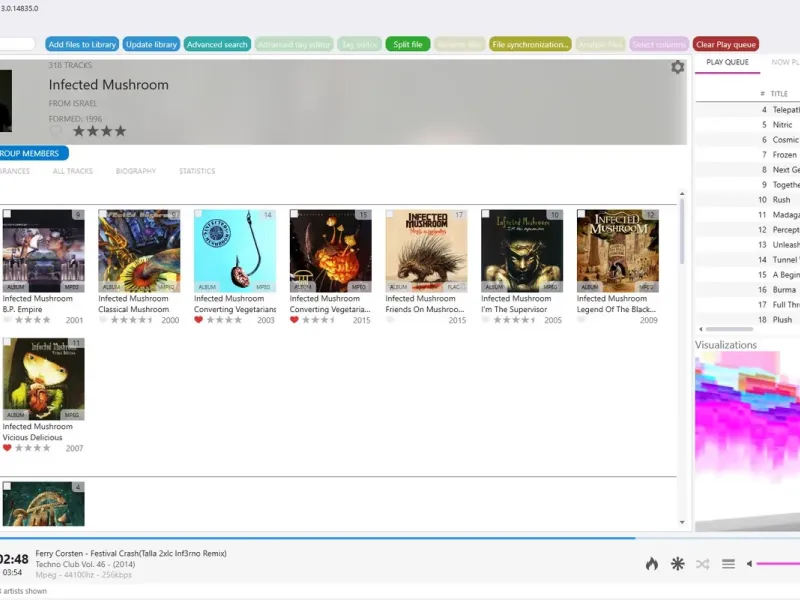Image resolution: width=800 pixels, height=600 pixels.
Task: Tick the Vicious Delicious album checkbox
Action: point(7,342)
